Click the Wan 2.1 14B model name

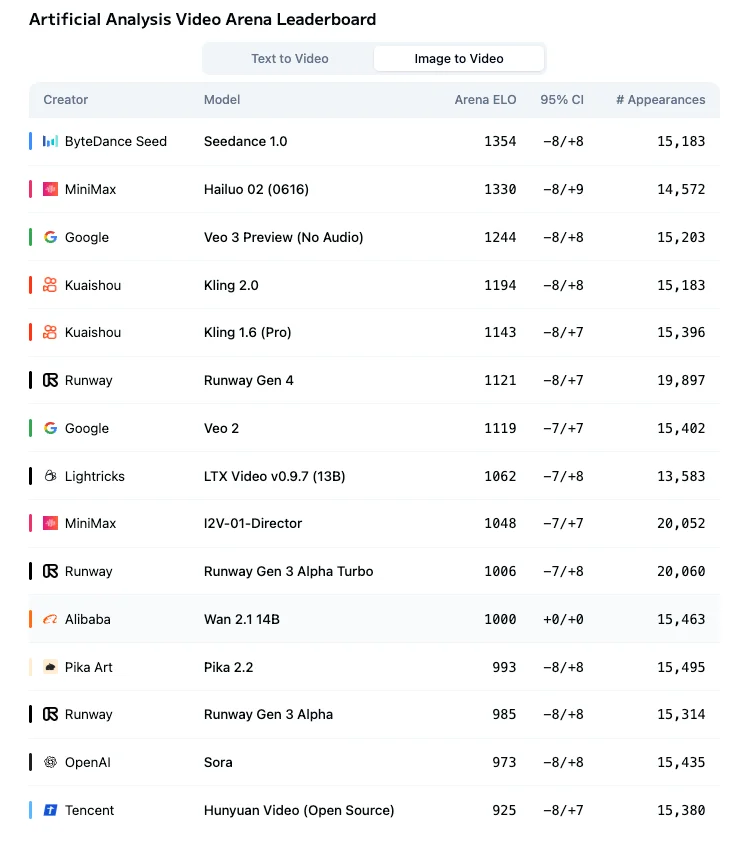[242, 619]
